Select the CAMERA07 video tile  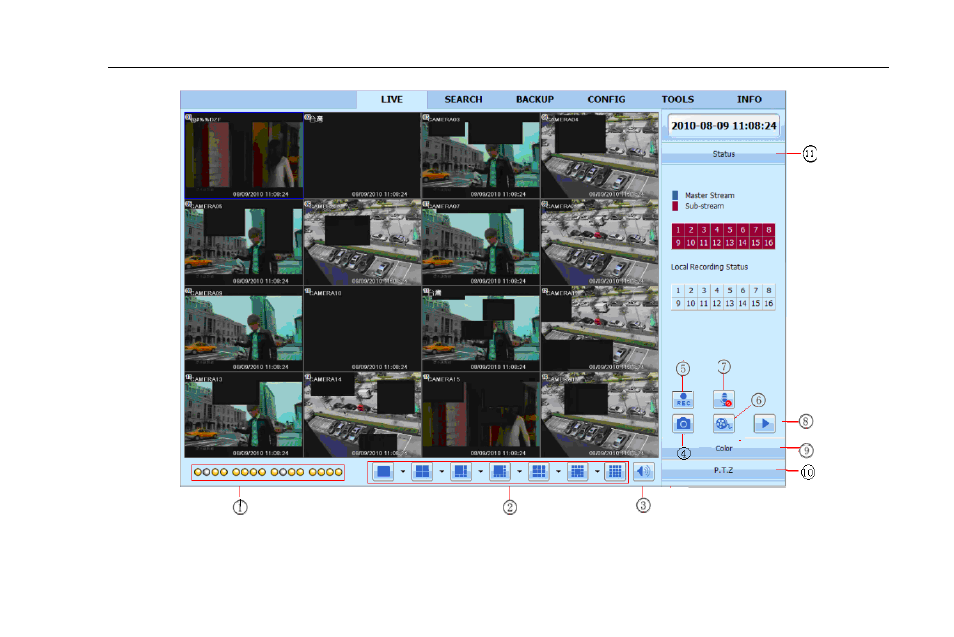click(x=481, y=242)
